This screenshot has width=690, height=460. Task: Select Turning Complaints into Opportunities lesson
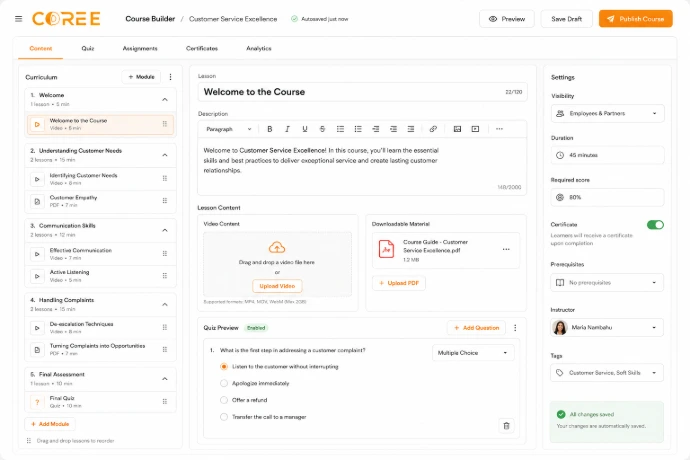(101, 350)
